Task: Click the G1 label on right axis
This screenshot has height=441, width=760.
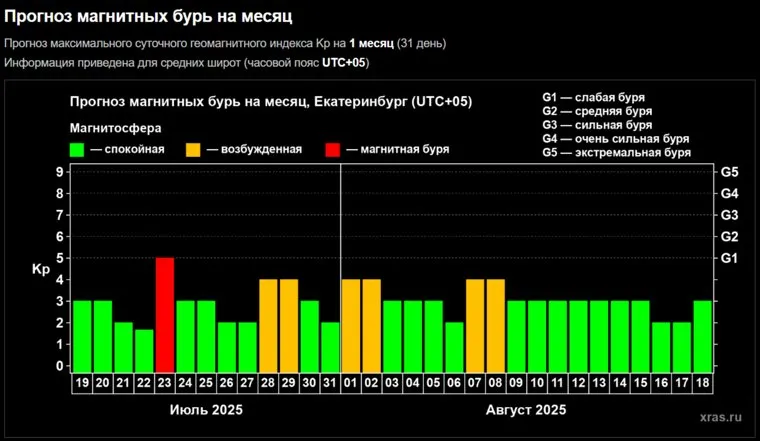Action: 729,258
